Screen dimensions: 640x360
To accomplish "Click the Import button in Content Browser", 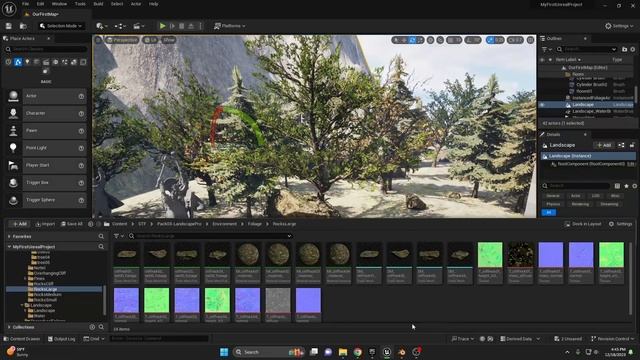I will point(45,224).
